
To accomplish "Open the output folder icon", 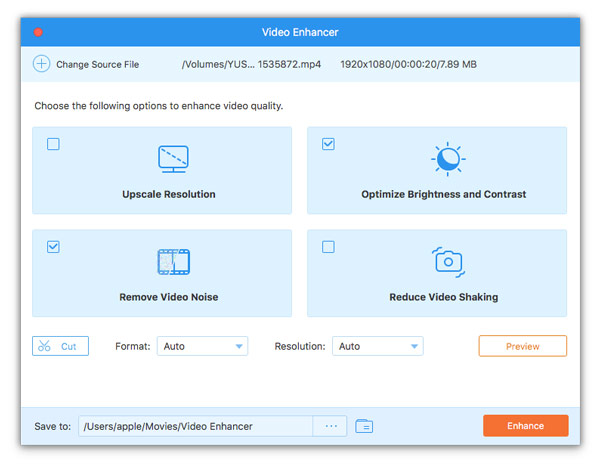I will 364,426.
